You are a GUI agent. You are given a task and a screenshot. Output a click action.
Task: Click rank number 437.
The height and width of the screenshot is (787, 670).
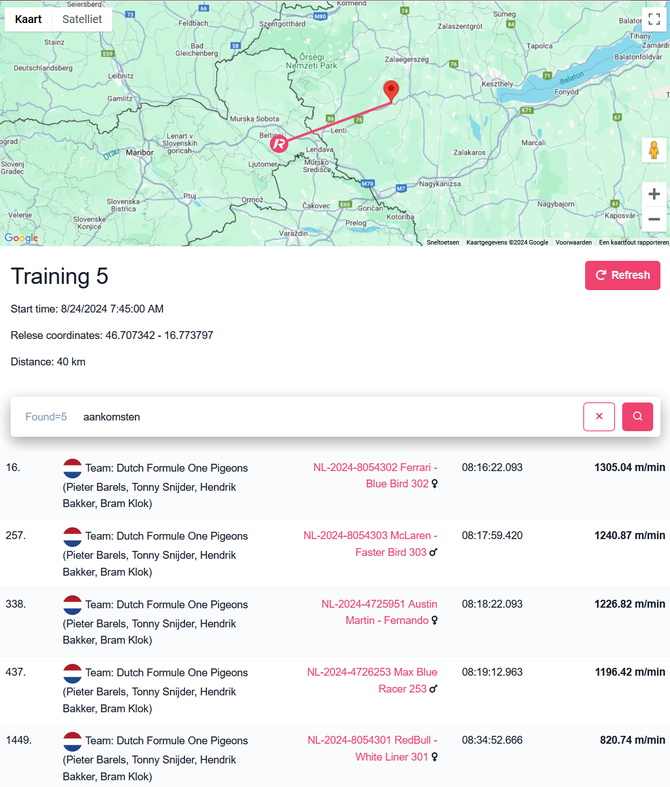(16, 672)
